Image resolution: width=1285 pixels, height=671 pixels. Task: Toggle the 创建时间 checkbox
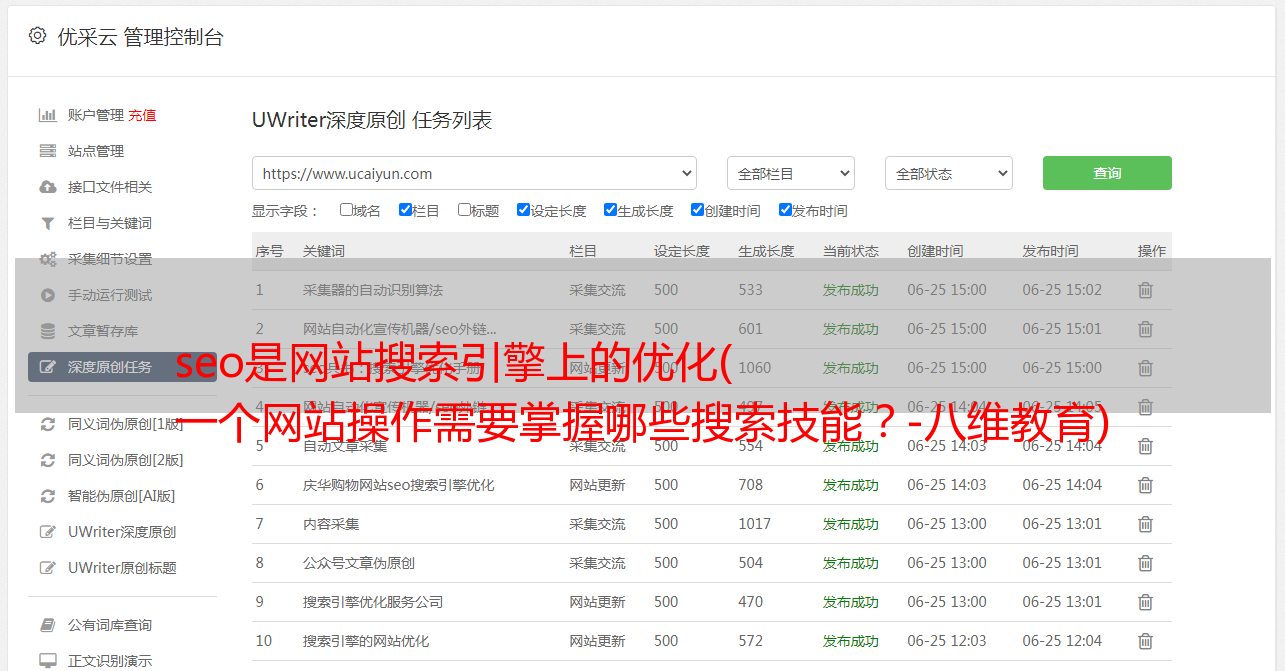click(697, 210)
